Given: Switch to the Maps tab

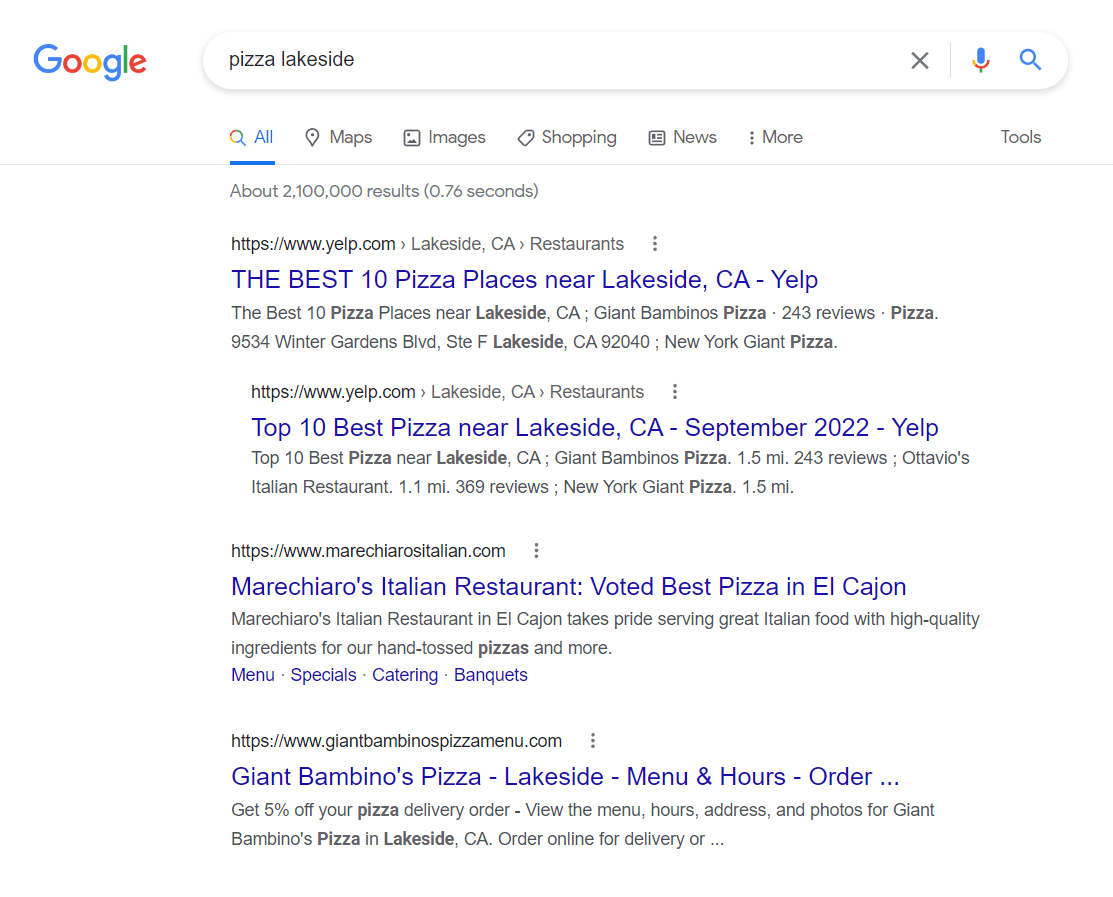Looking at the screenshot, I should click(x=338, y=137).
